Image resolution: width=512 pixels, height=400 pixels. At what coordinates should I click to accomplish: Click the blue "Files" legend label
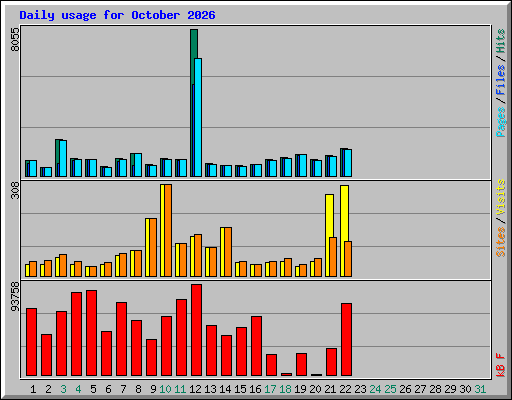[500, 80]
